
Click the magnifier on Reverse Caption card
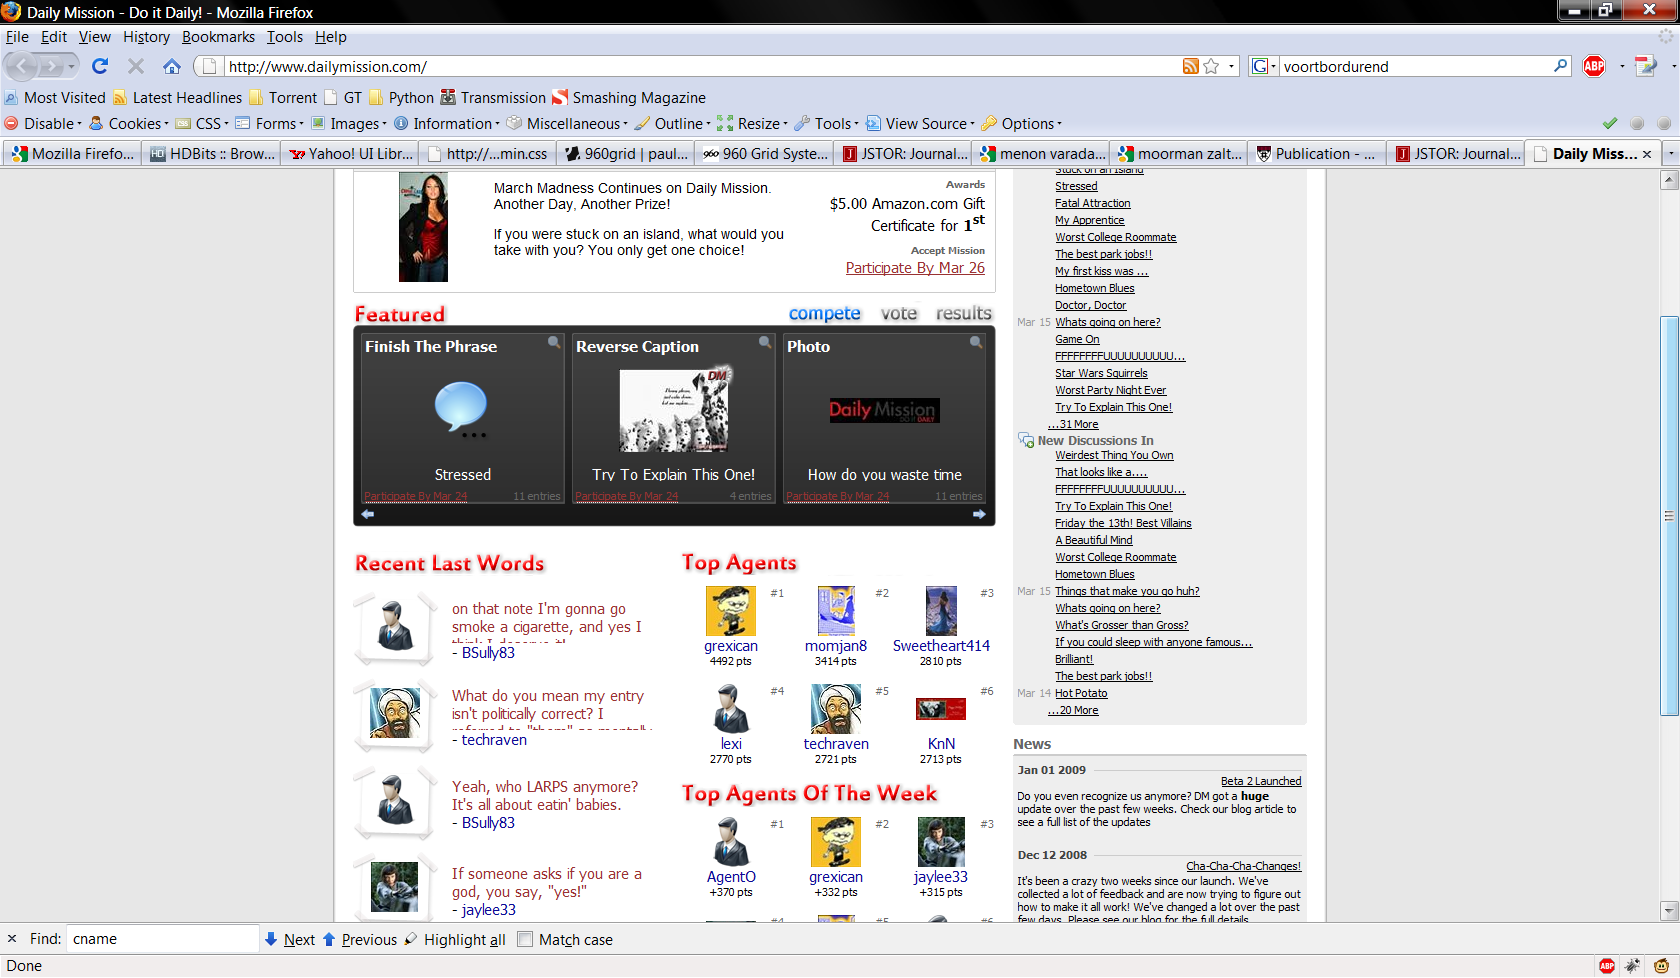(x=765, y=342)
